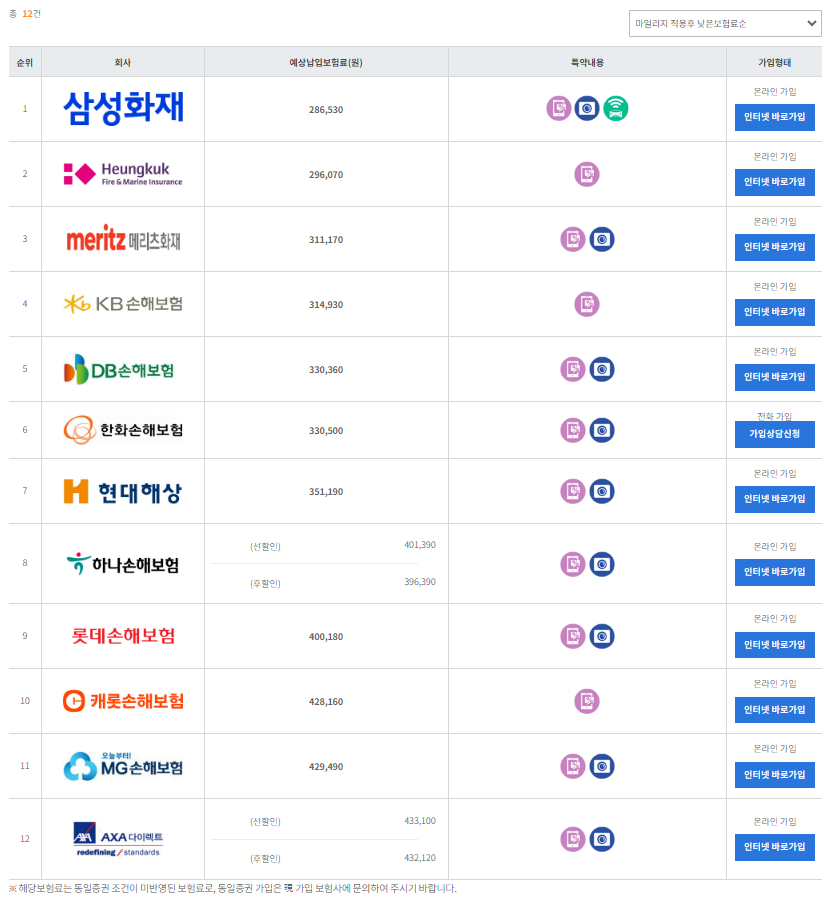Select the premium value 311,170
Image resolution: width=832 pixels, height=903 pixels.
point(326,240)
